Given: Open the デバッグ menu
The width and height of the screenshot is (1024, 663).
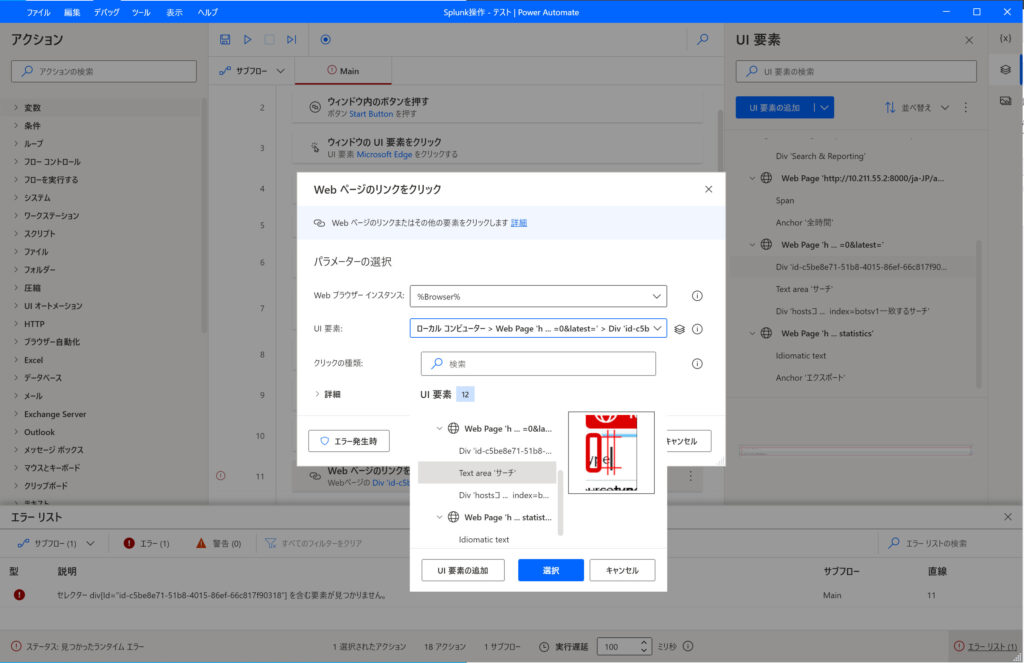Looking at the screenshot, I should (106, 12).
